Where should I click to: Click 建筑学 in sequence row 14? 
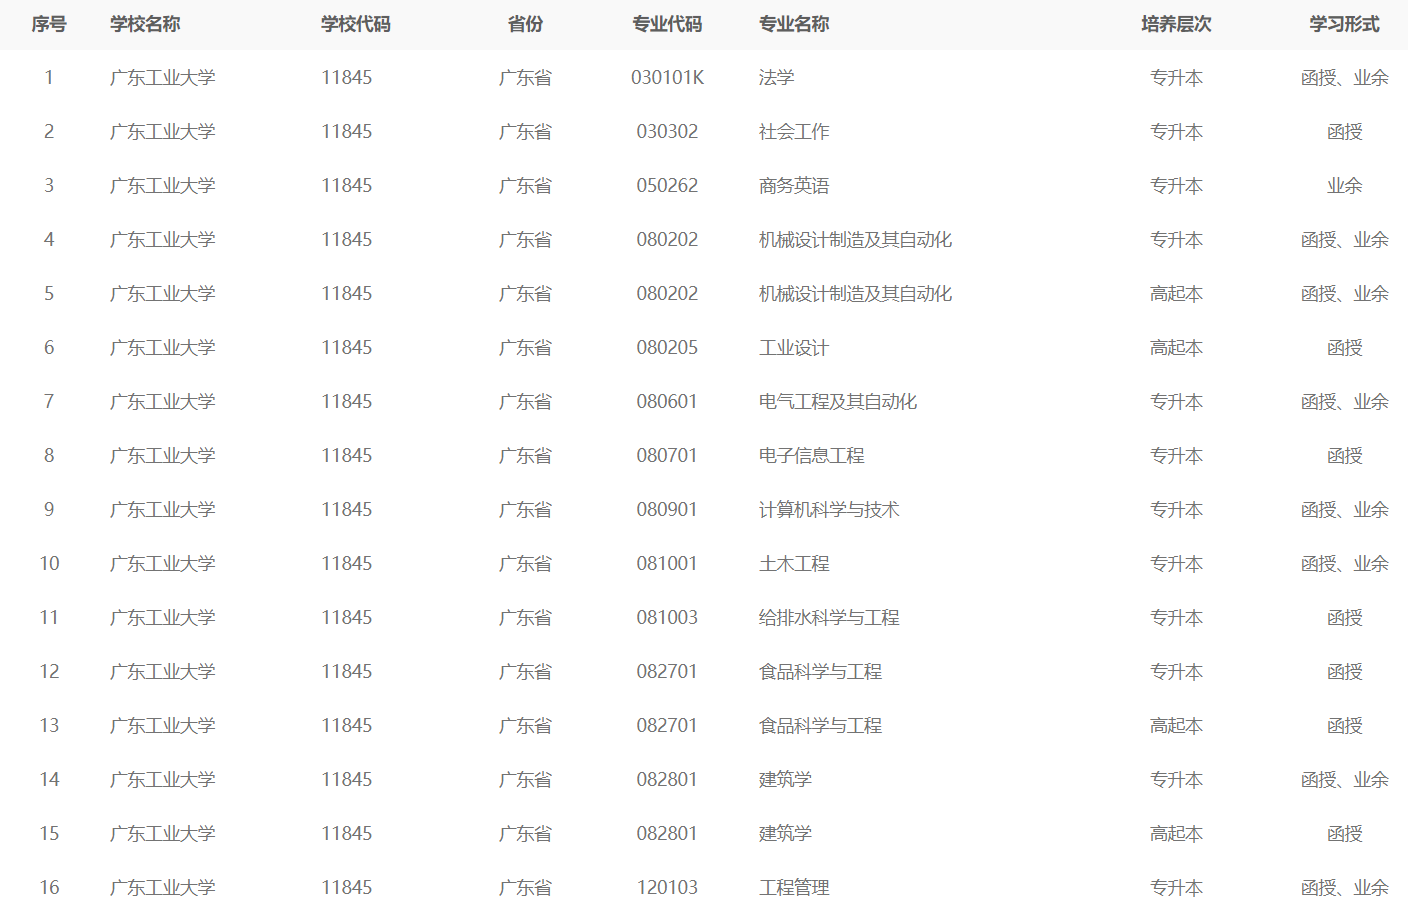click(x=785, y=780)
